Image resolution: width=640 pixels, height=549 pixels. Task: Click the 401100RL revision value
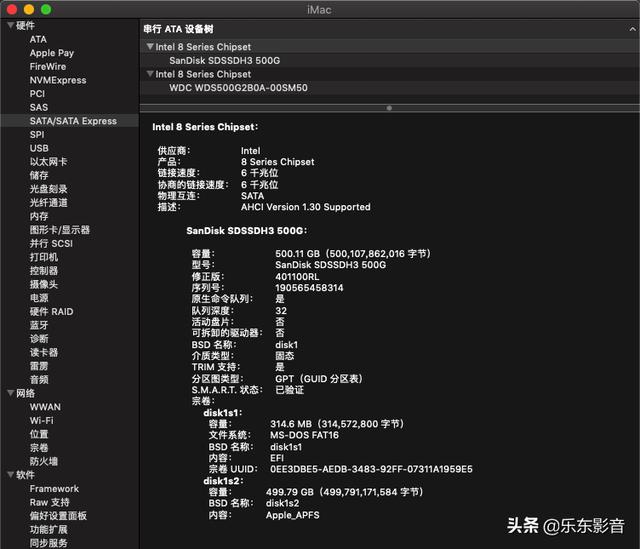pos(297,276)
